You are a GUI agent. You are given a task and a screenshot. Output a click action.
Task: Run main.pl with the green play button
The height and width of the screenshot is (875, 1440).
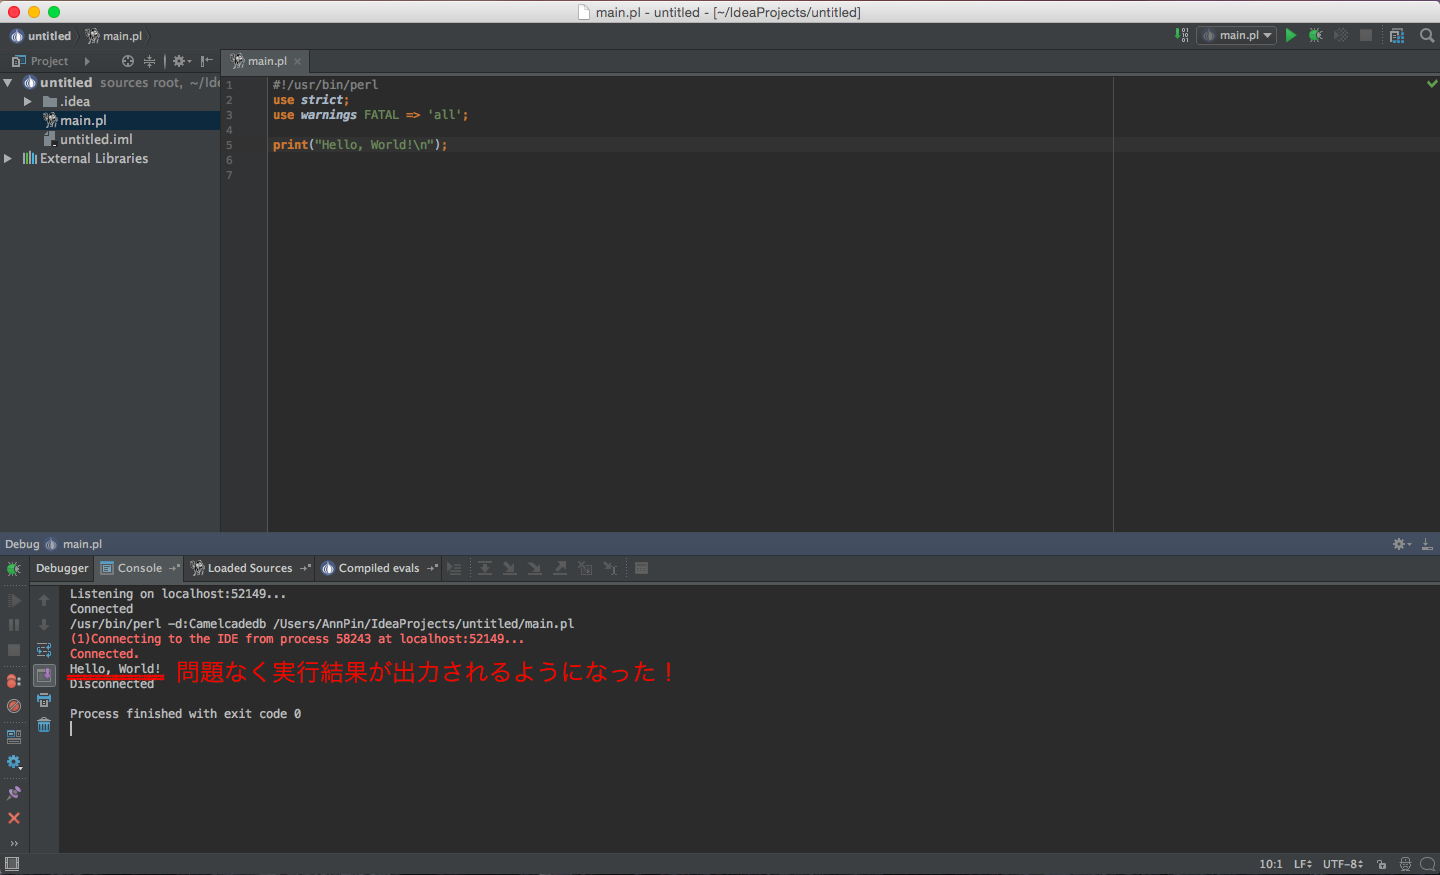coord(1291,35)
